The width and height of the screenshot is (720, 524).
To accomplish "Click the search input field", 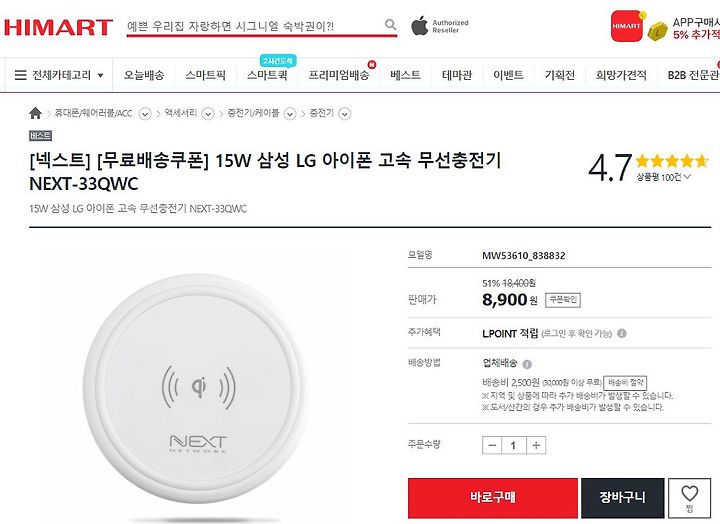I will tap(255, 26).
